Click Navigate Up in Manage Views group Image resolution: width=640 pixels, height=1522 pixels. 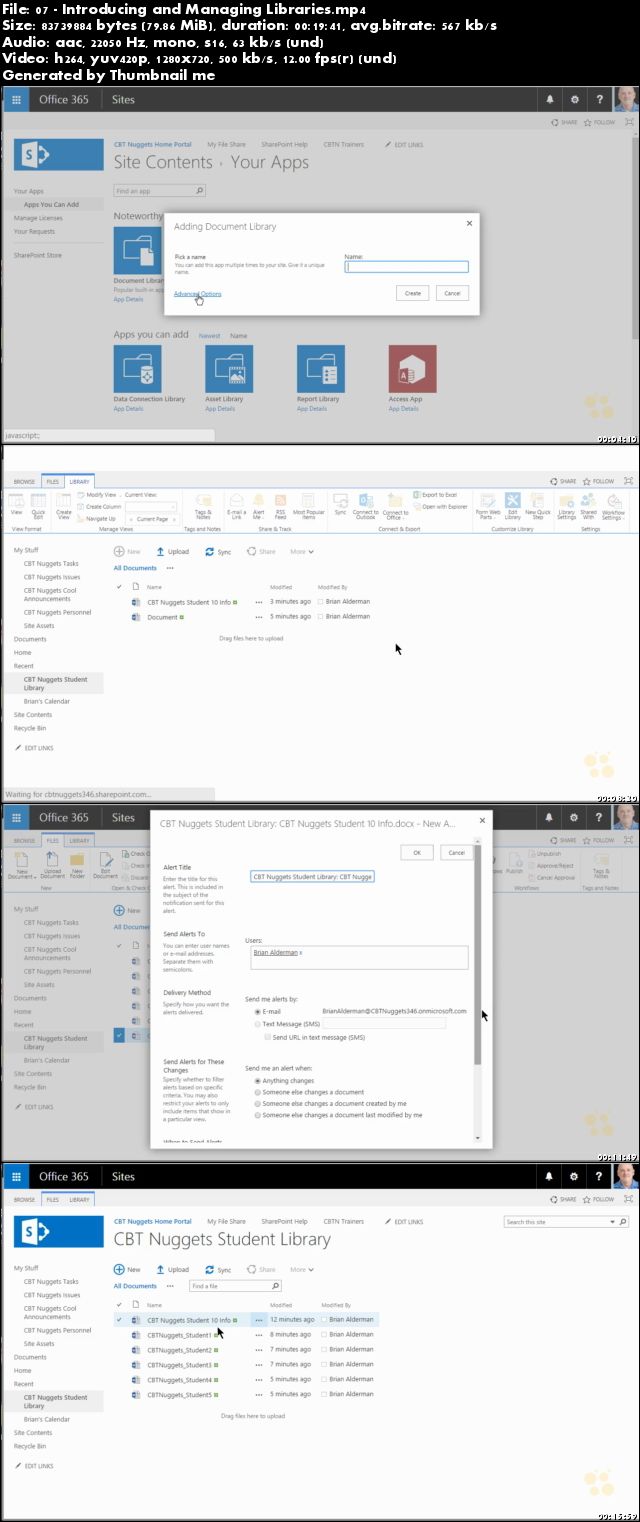(x=96, y=519)
